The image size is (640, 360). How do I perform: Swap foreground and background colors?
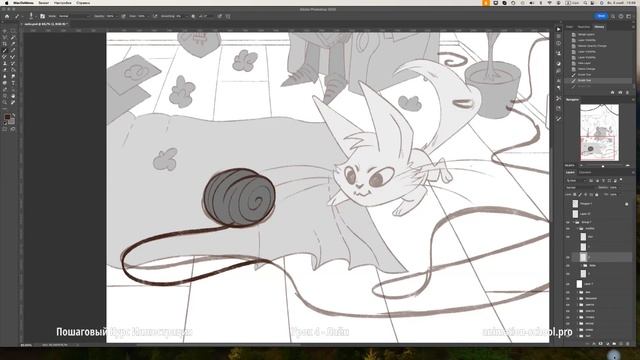[13, 114]
